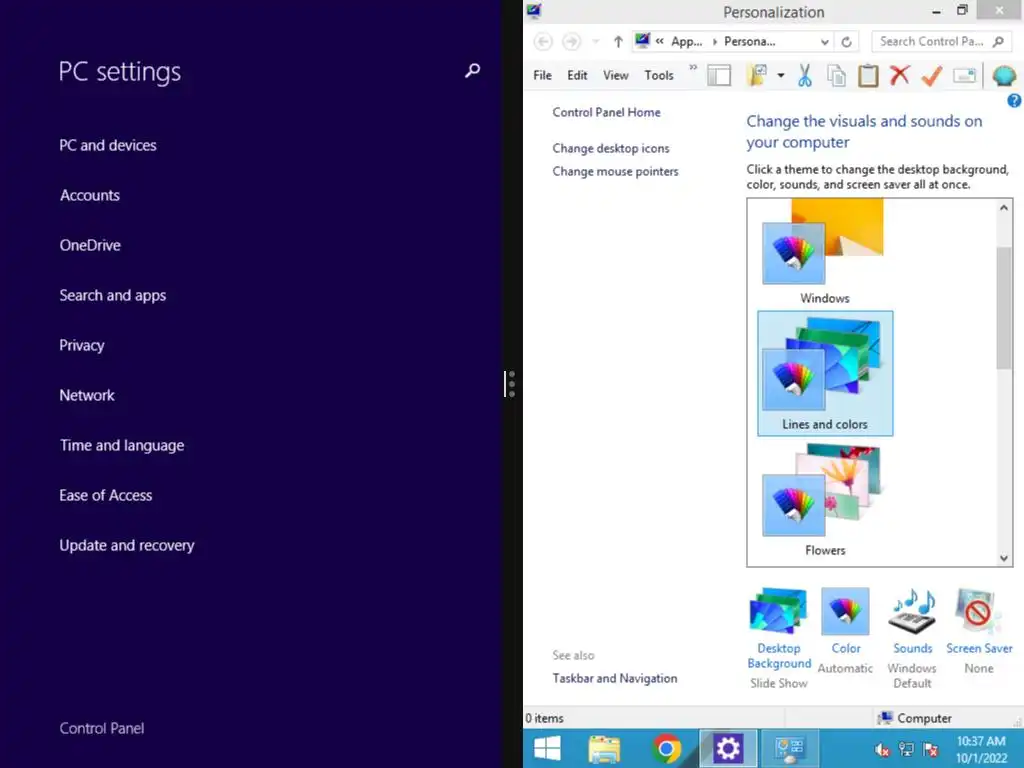Click the PC settings search magnifier
This screenshot has height=768, width=1024.
472,71
